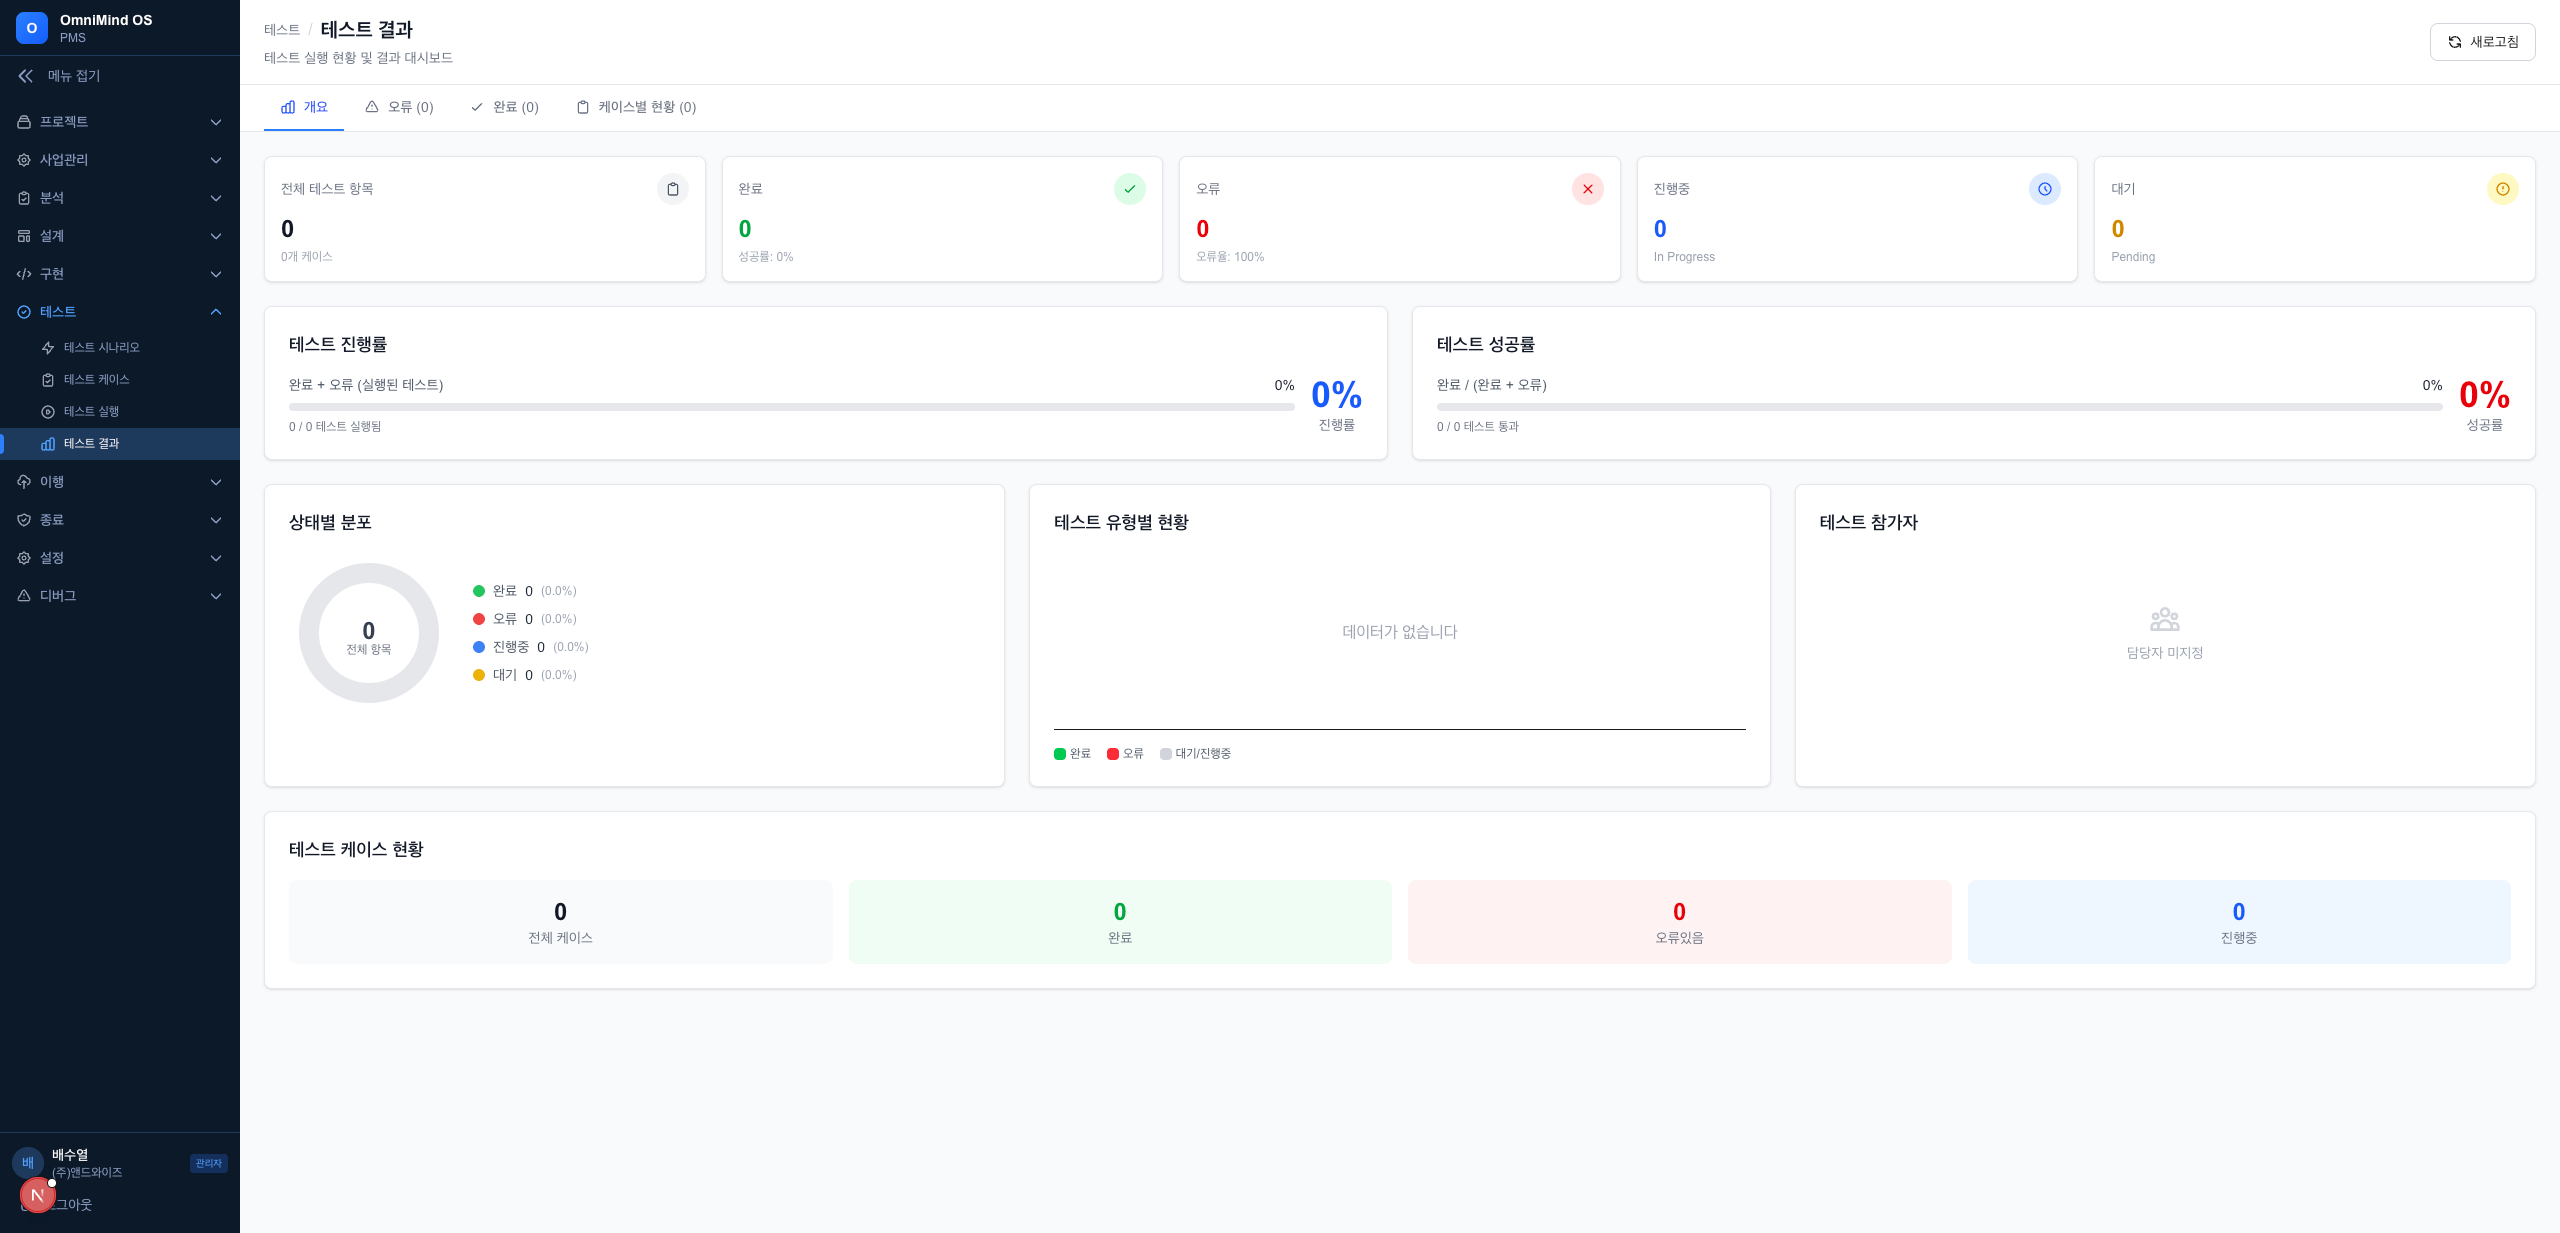Image resolution: width=2560 pixels, height=1233 pixels.
Task: Click the green checkmark icon in 완료 card
Action: click(1129, 189)
